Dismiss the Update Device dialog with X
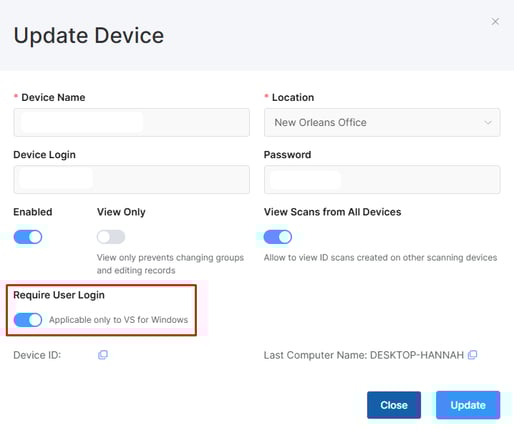This screenshot has height=433, width=514. pos(495,22)
